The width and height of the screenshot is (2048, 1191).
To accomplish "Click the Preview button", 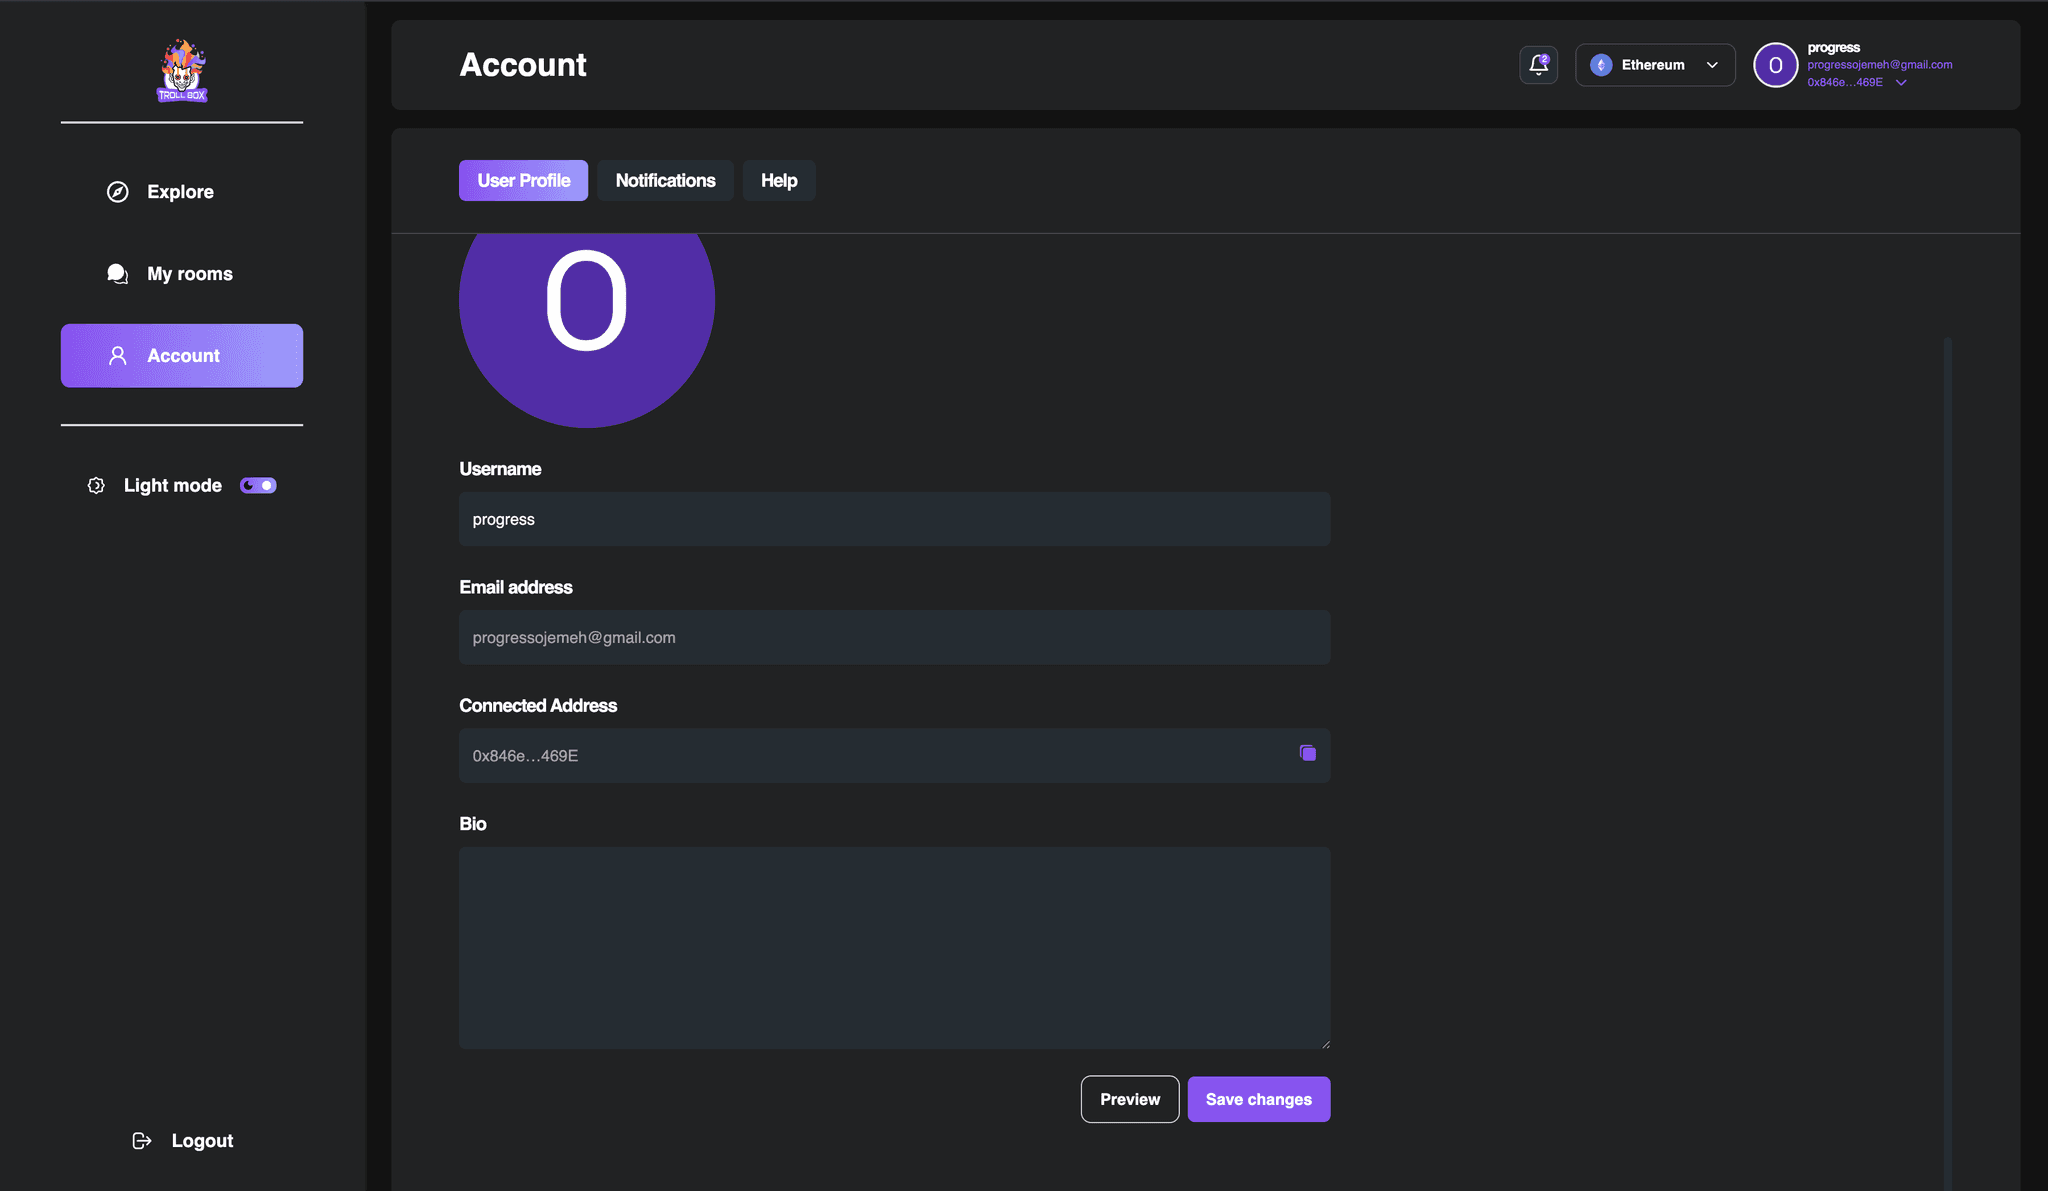I will tap(1129, 1098).
